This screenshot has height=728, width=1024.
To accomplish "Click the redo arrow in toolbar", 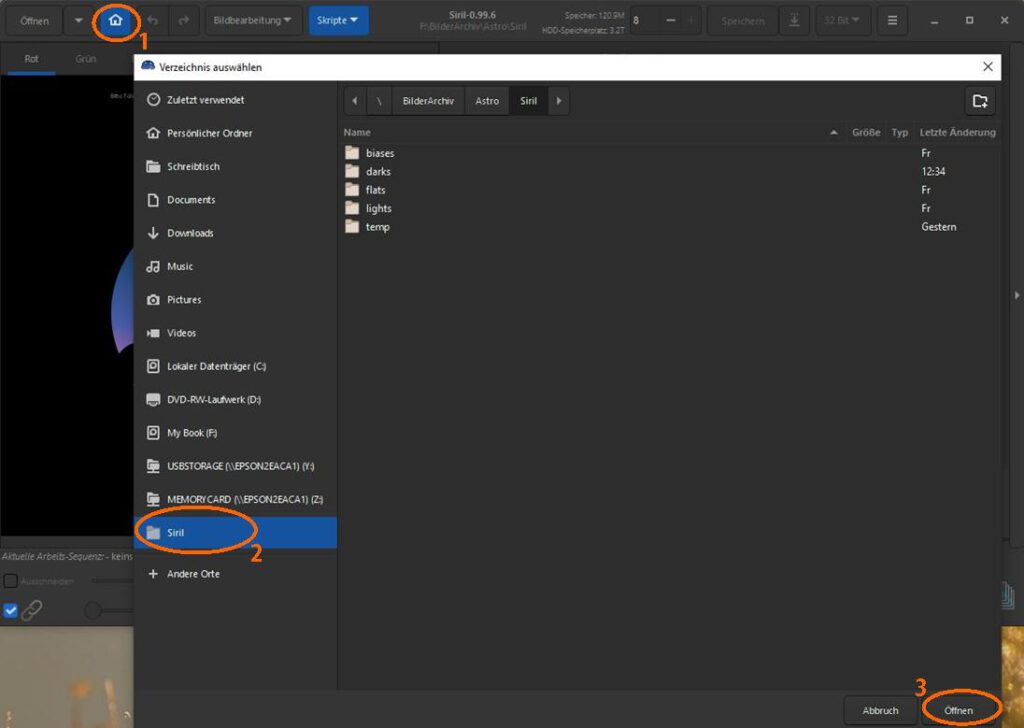I will coord(183,21).
